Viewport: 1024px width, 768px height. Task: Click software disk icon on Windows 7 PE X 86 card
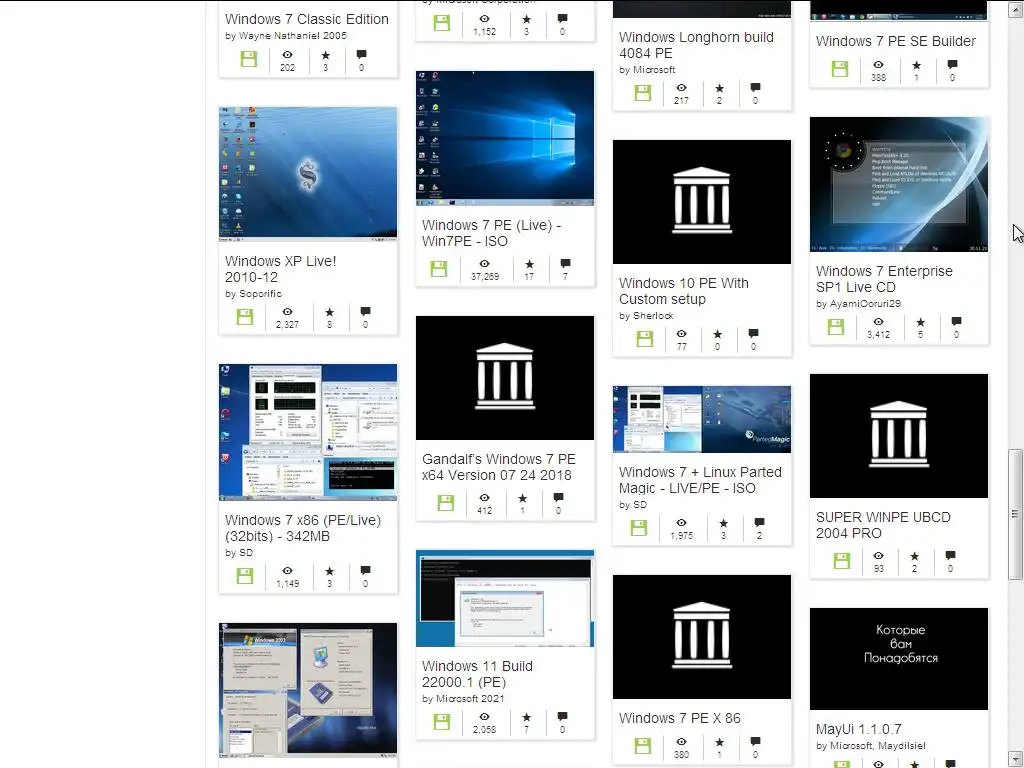point(643,746)
